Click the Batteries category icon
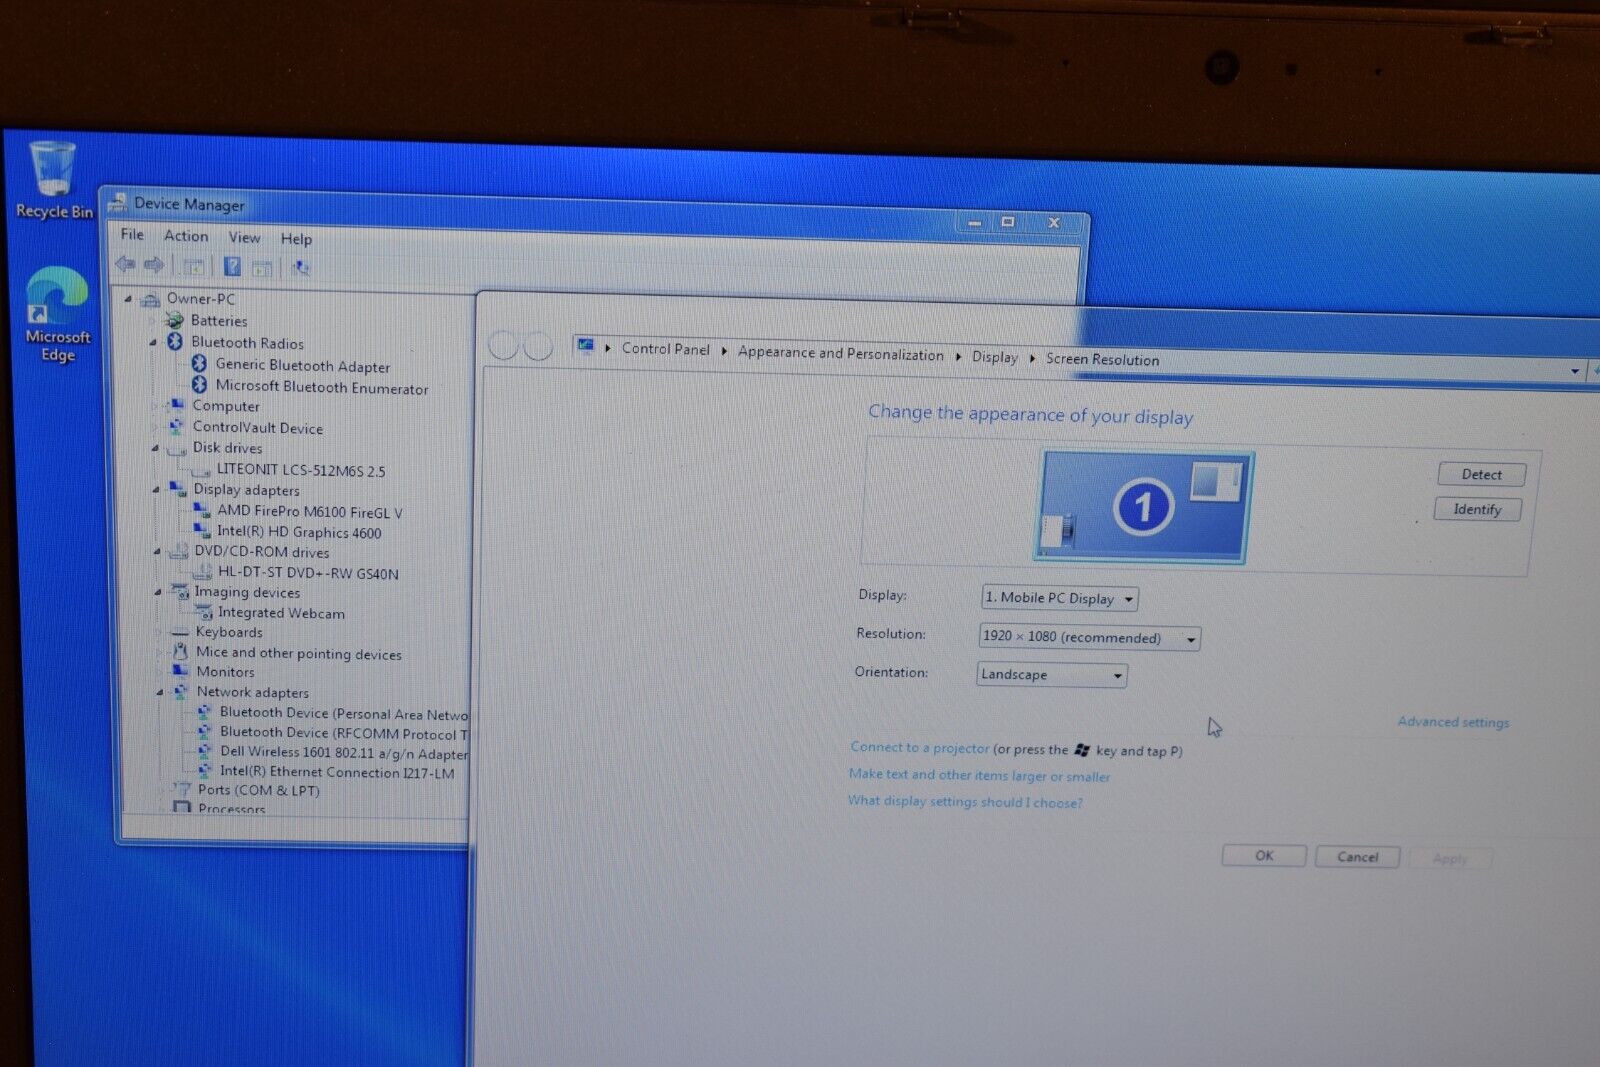The image size is (1600, 1067). pos(175,320)
